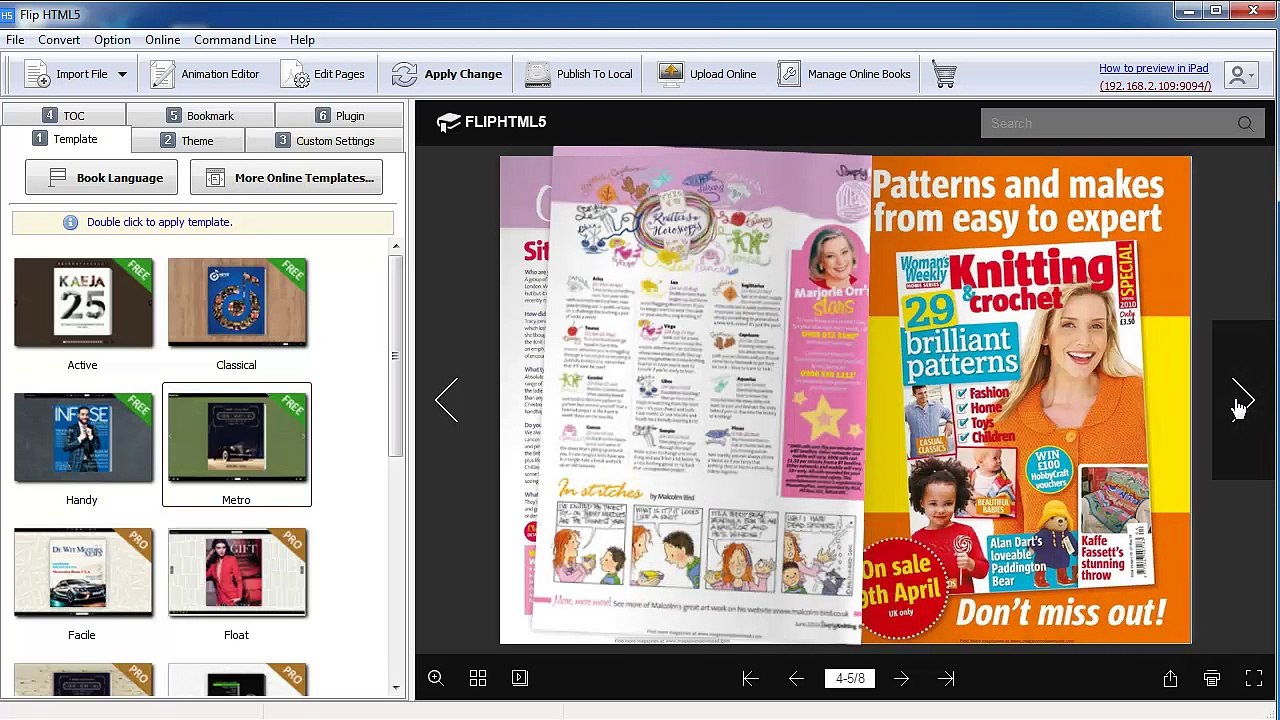The image size is (1280, 720).
Task: Toggle the table of contents panel icon
Action: [520, 678]
